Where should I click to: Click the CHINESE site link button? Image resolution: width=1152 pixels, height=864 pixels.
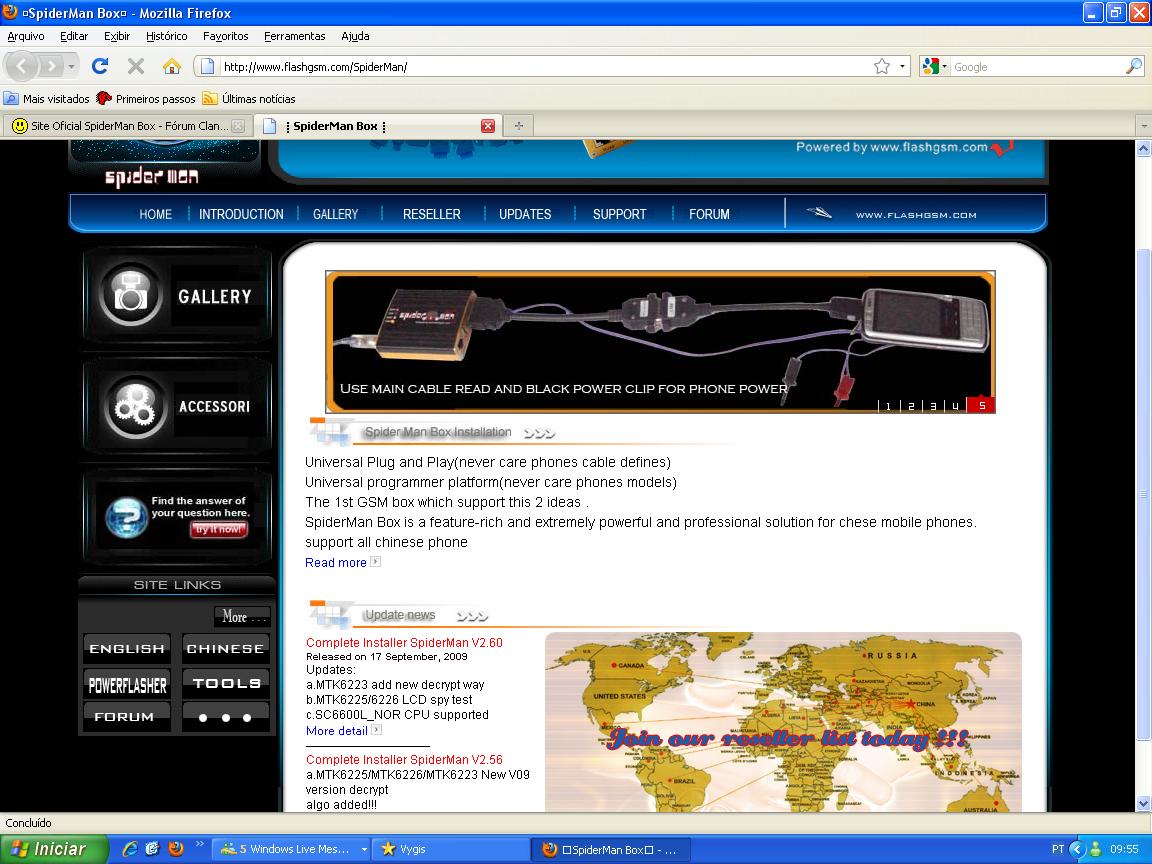point(226,649)
